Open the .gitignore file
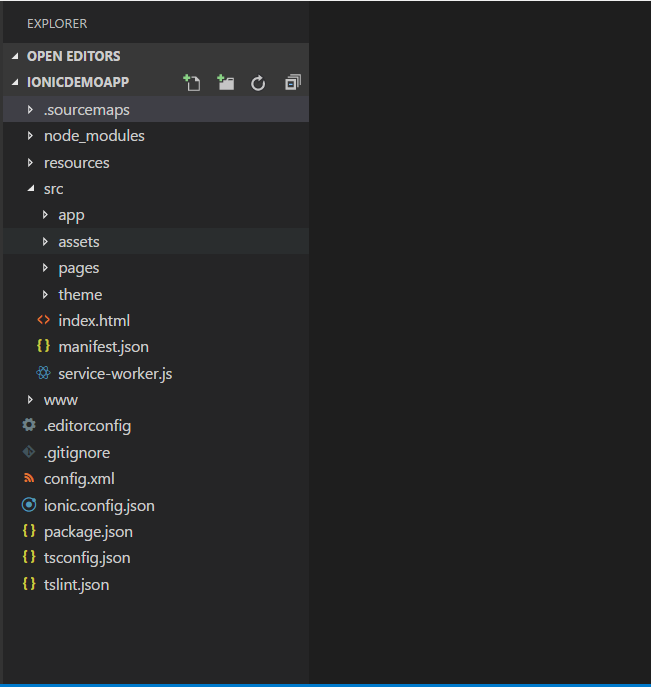Screen dimensions: 651x687 (156, 453)
